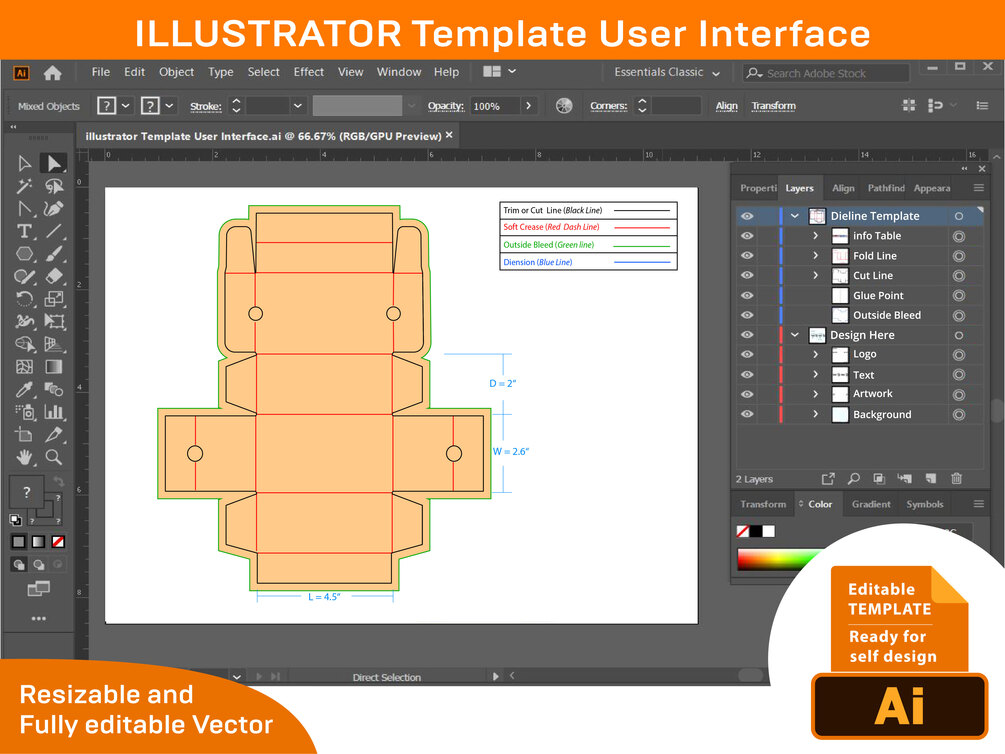Select the Column Graph tool
This screenshot has width=1005, height=754.
(x=54, y=412)
